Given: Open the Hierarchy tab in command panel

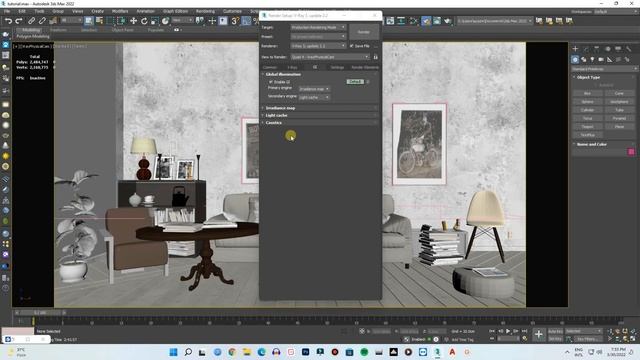Looking at the screenshot, I should coord(597,49).
